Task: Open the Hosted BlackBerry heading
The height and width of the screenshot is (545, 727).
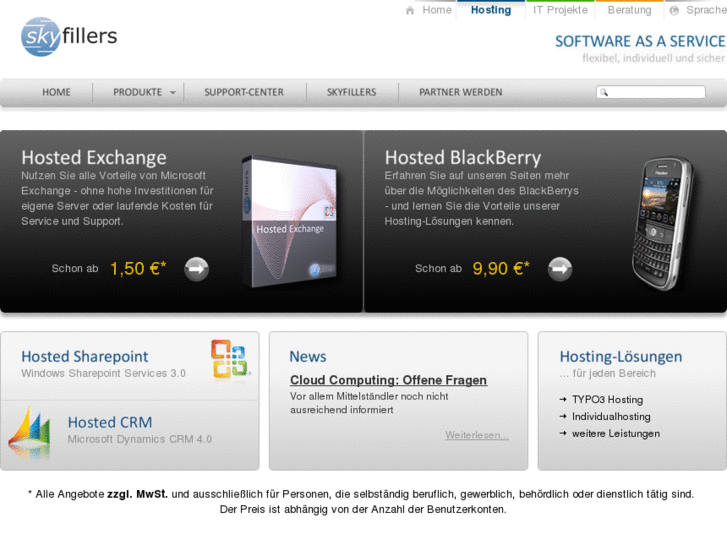Action: pos(463,158)
